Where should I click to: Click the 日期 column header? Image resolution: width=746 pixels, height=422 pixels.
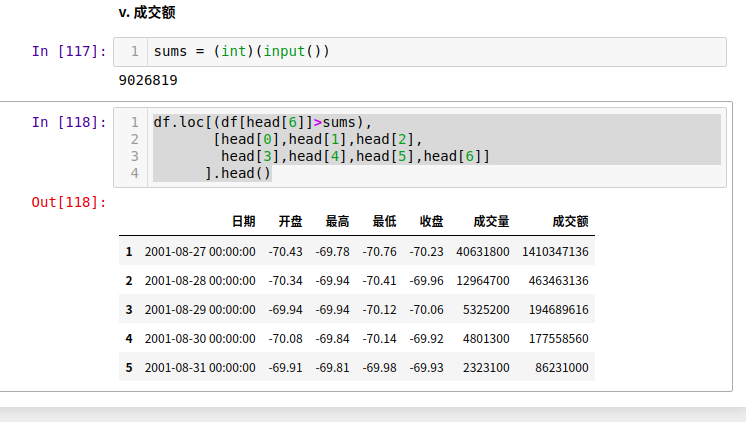[x=244, y=222]
